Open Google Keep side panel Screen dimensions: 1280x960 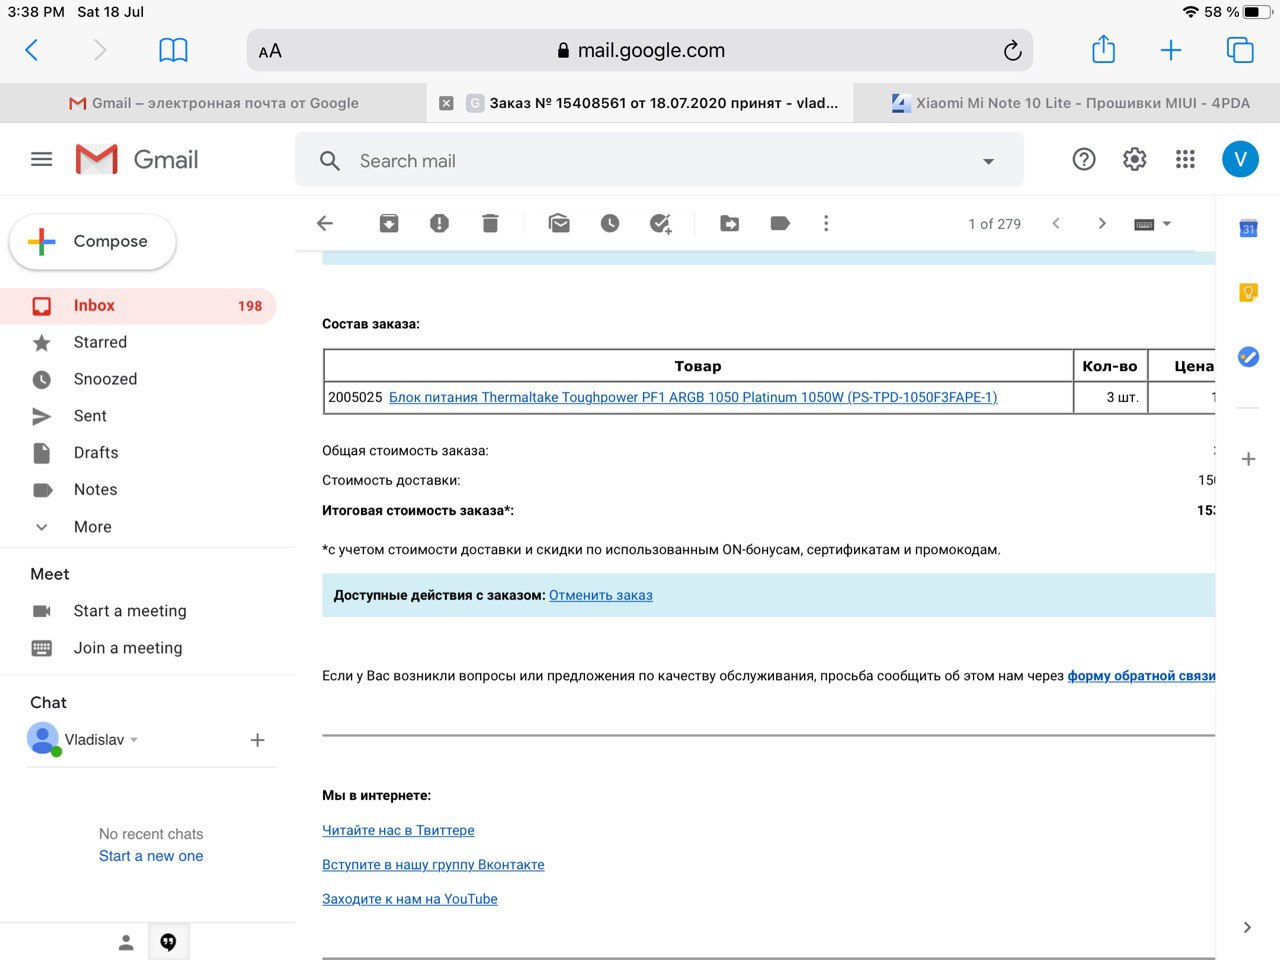pos(1248,292)
